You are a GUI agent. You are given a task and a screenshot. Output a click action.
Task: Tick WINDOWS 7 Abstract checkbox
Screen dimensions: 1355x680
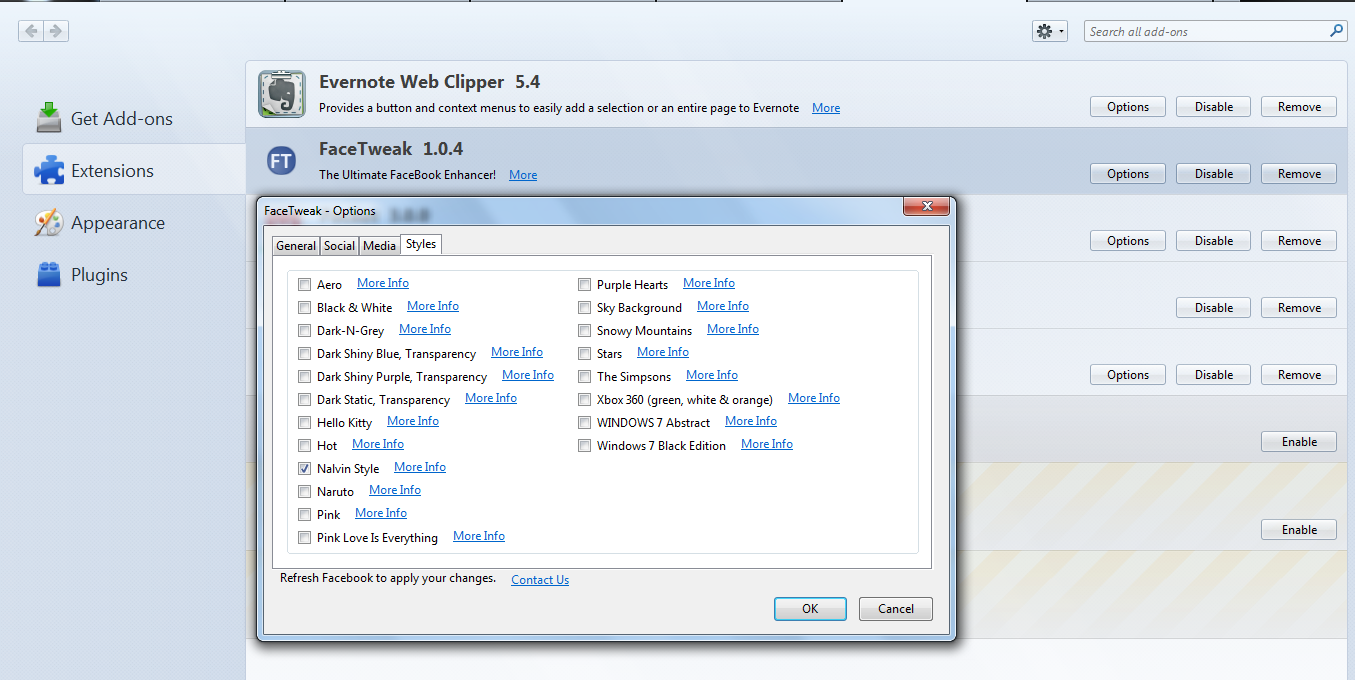click(584, 423)
